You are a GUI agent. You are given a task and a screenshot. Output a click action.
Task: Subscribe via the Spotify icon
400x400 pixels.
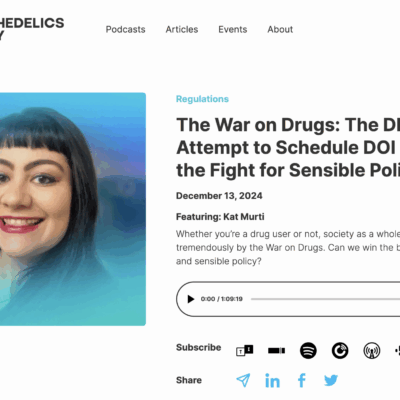(x=308, y=350)
